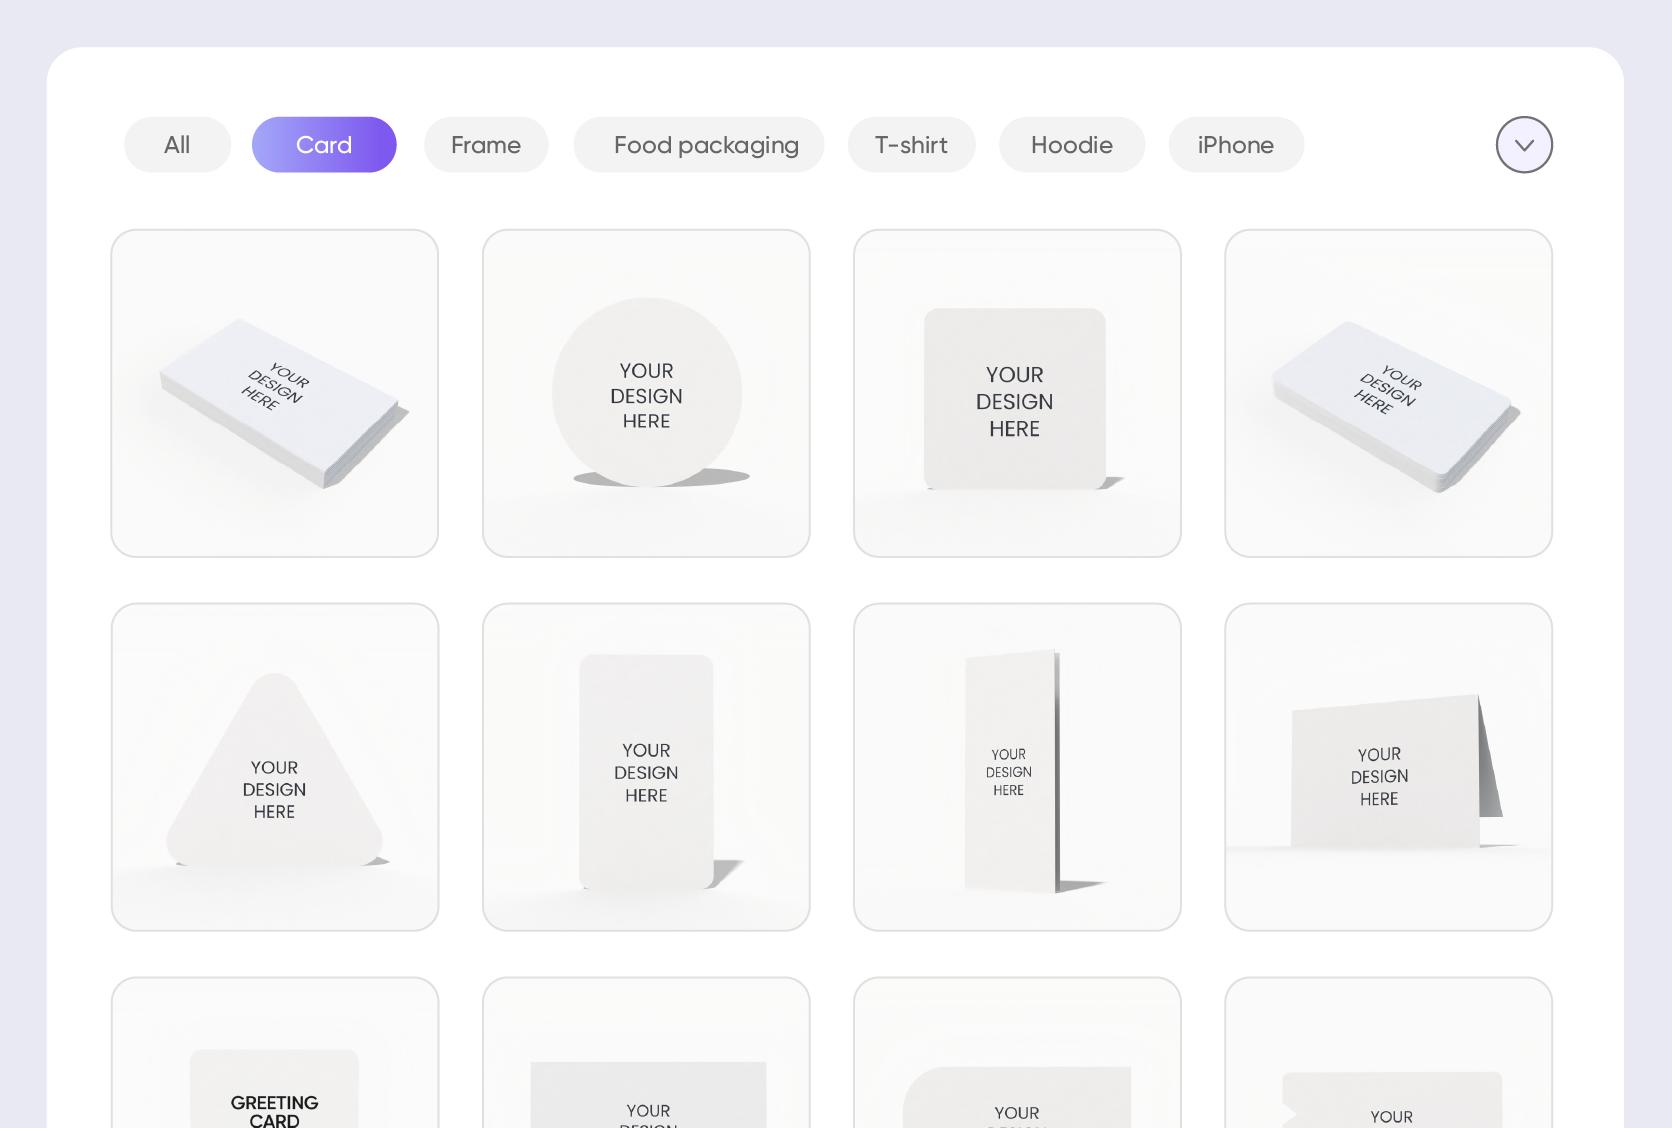This screenshot has height=1128, width=1672.
Task: Pick the tall rounded vertical card mockup
Action: (x=646, y=767)
